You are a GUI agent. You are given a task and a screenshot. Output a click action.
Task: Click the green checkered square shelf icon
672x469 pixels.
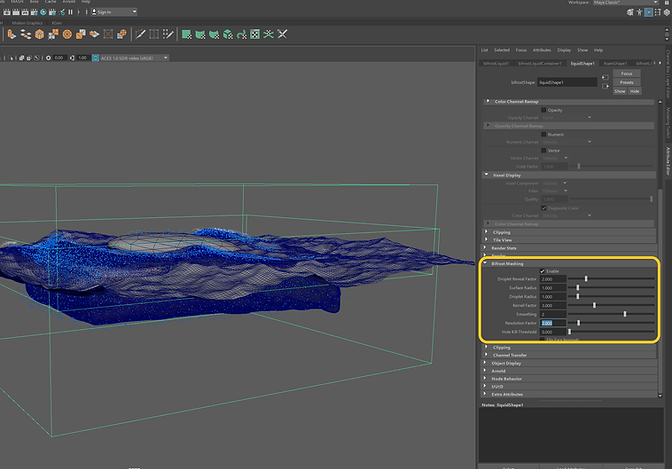pos(255,34)
